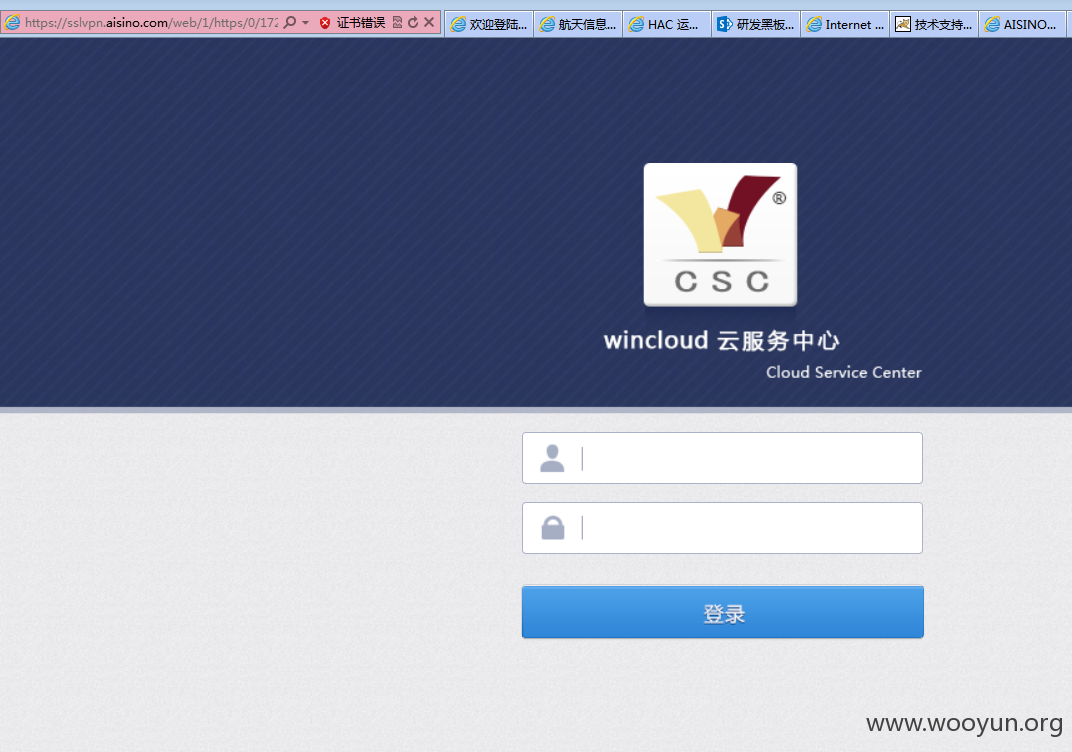Image resolution: width=1072 pixels, height=752 pixels.
Task: Stop loading with the X icon
Action: (x=429, y=23)
